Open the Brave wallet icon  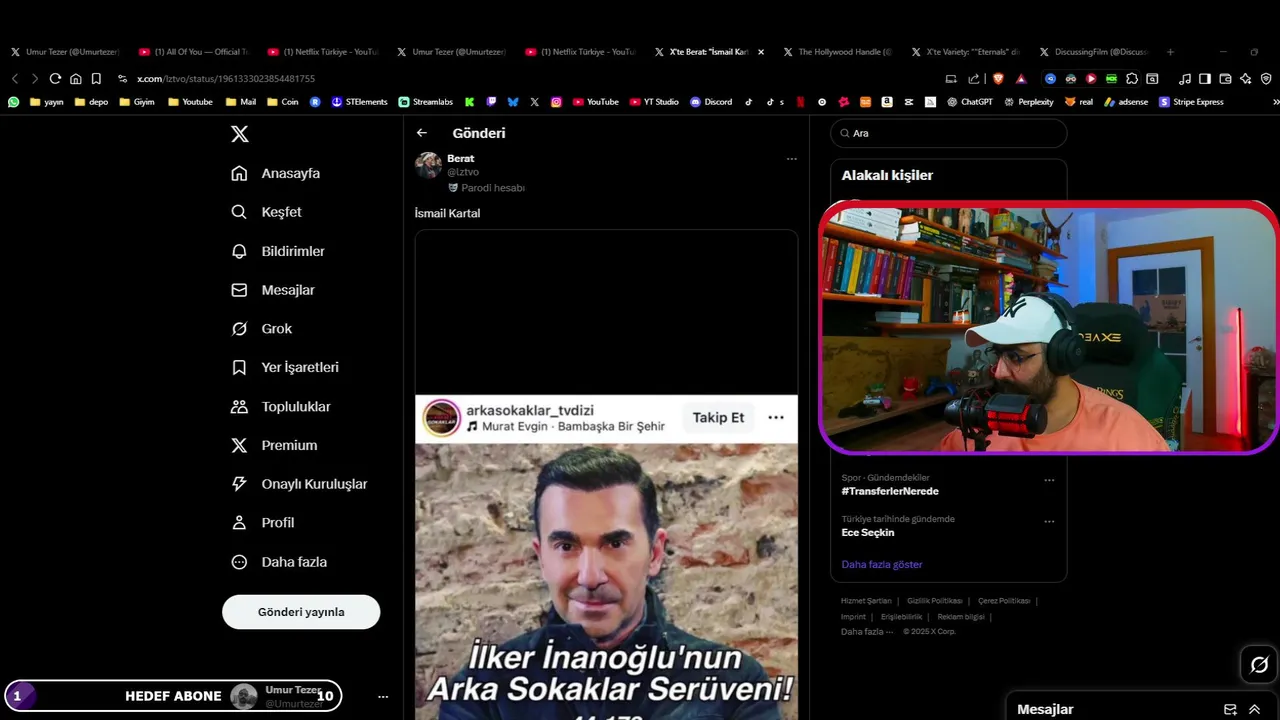pyautogui.click(x=1225, y=78)
